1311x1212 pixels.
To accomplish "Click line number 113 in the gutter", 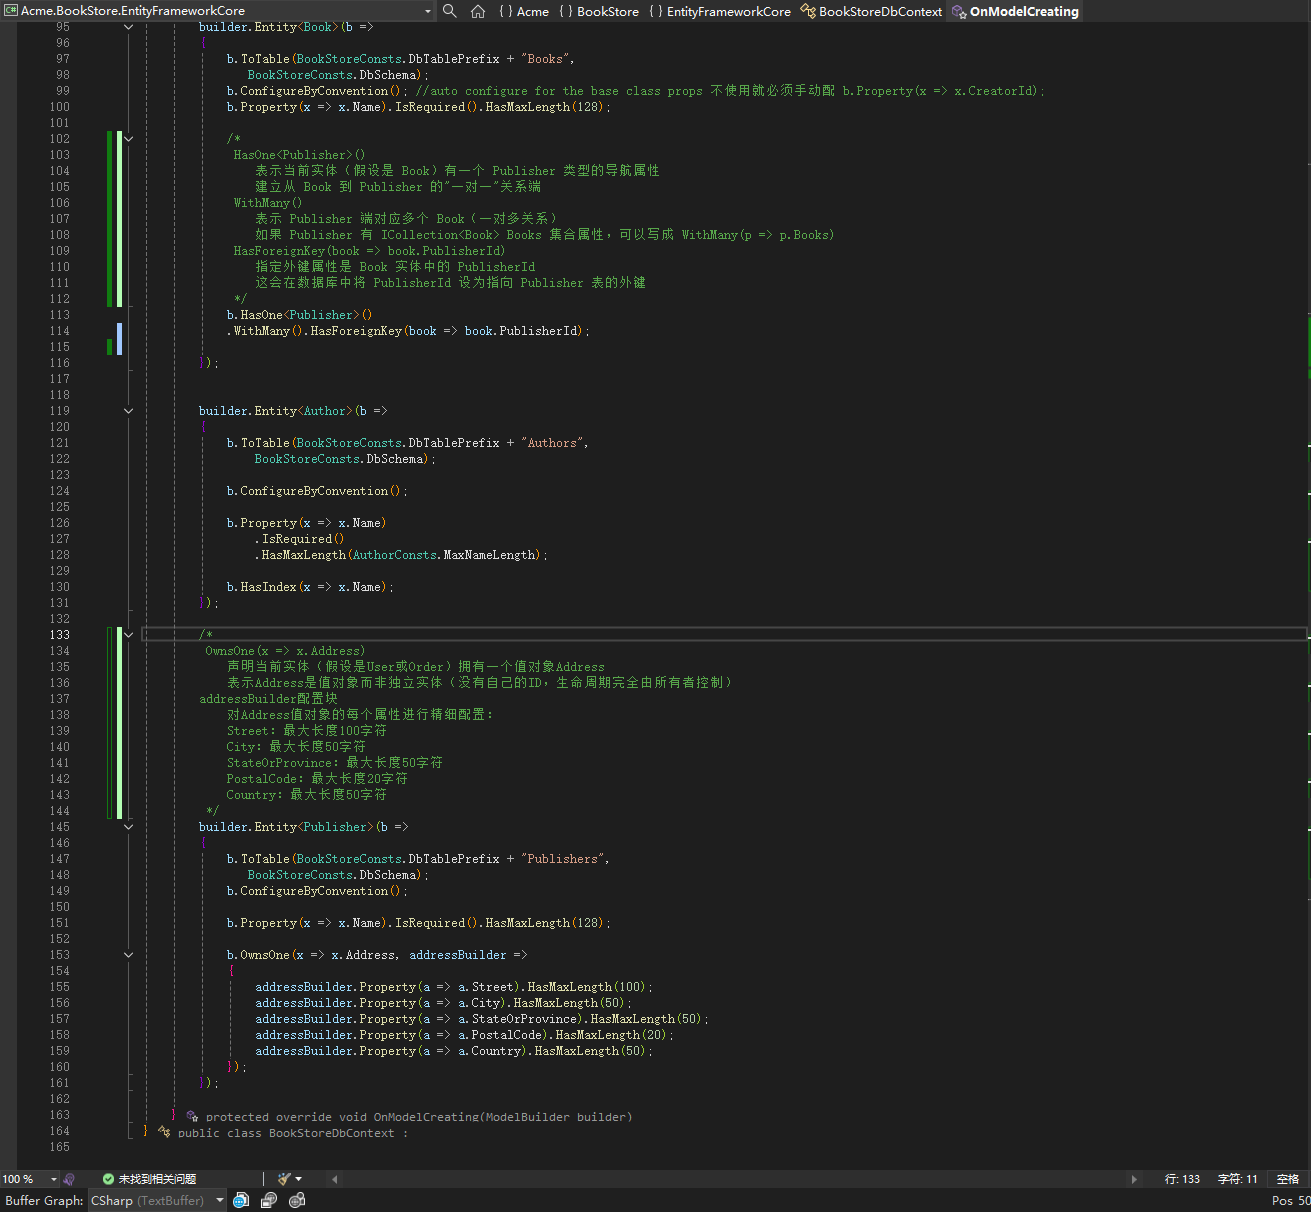I will click(60, 315).
